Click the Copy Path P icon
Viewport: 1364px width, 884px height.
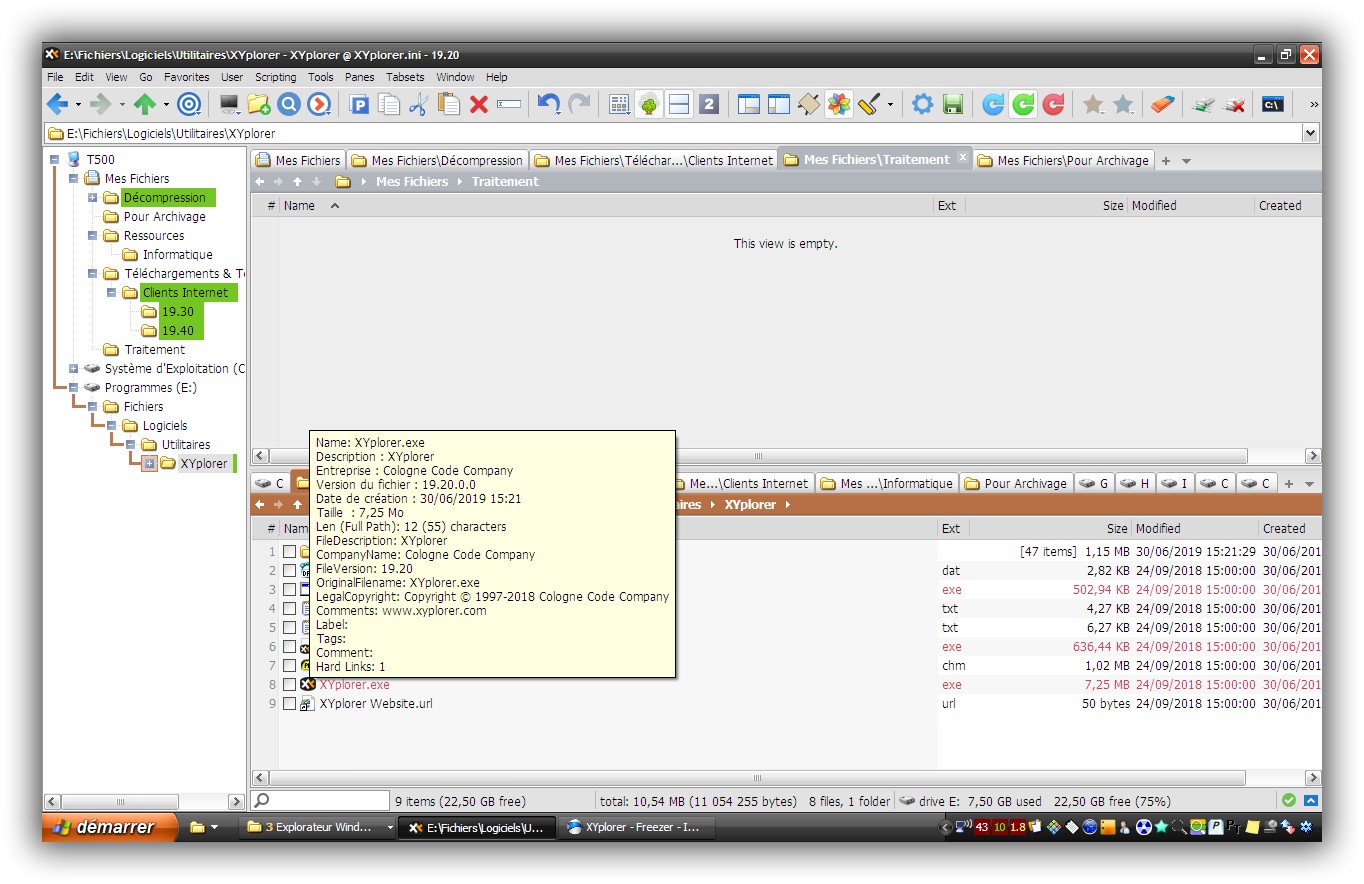[359, 103]
